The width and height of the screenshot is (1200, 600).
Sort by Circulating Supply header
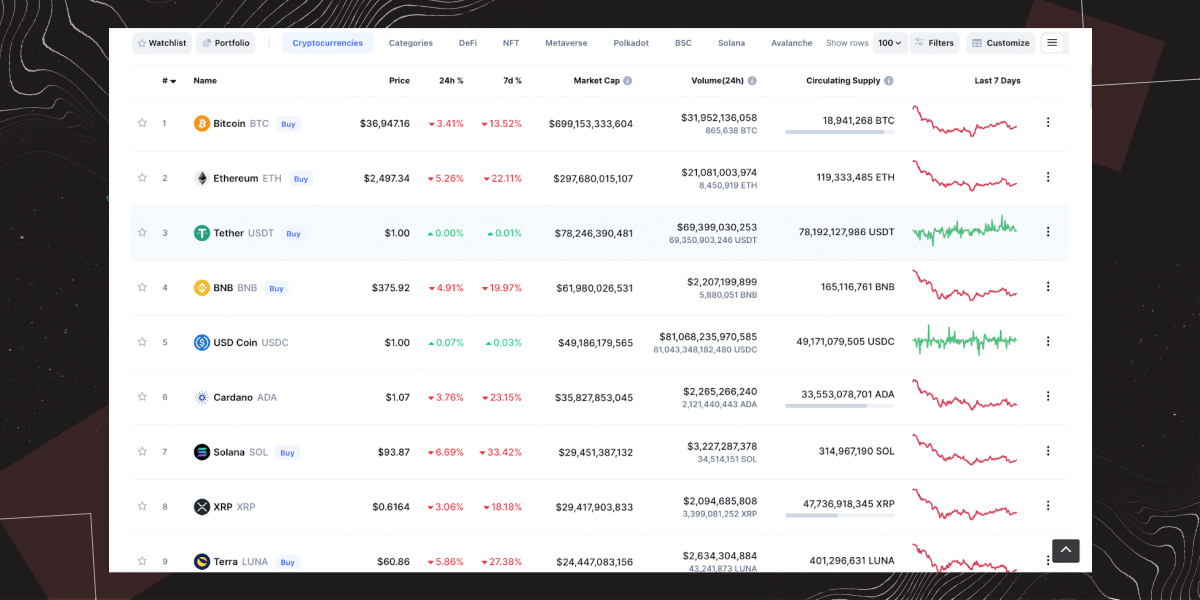click(843, 81)
